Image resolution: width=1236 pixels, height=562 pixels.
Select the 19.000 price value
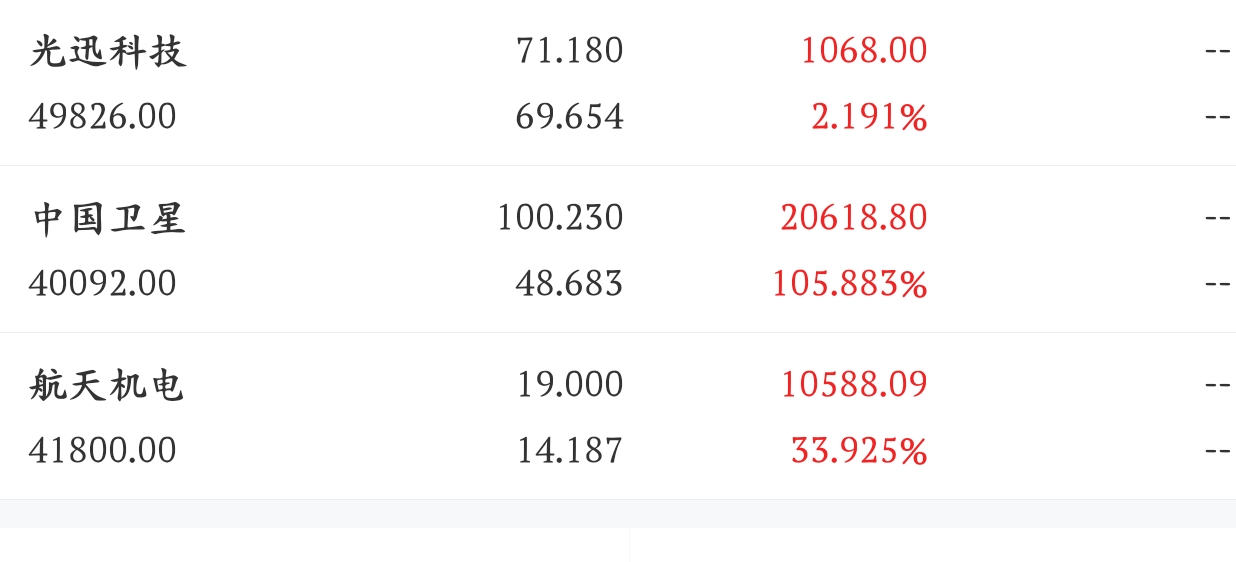569,385
